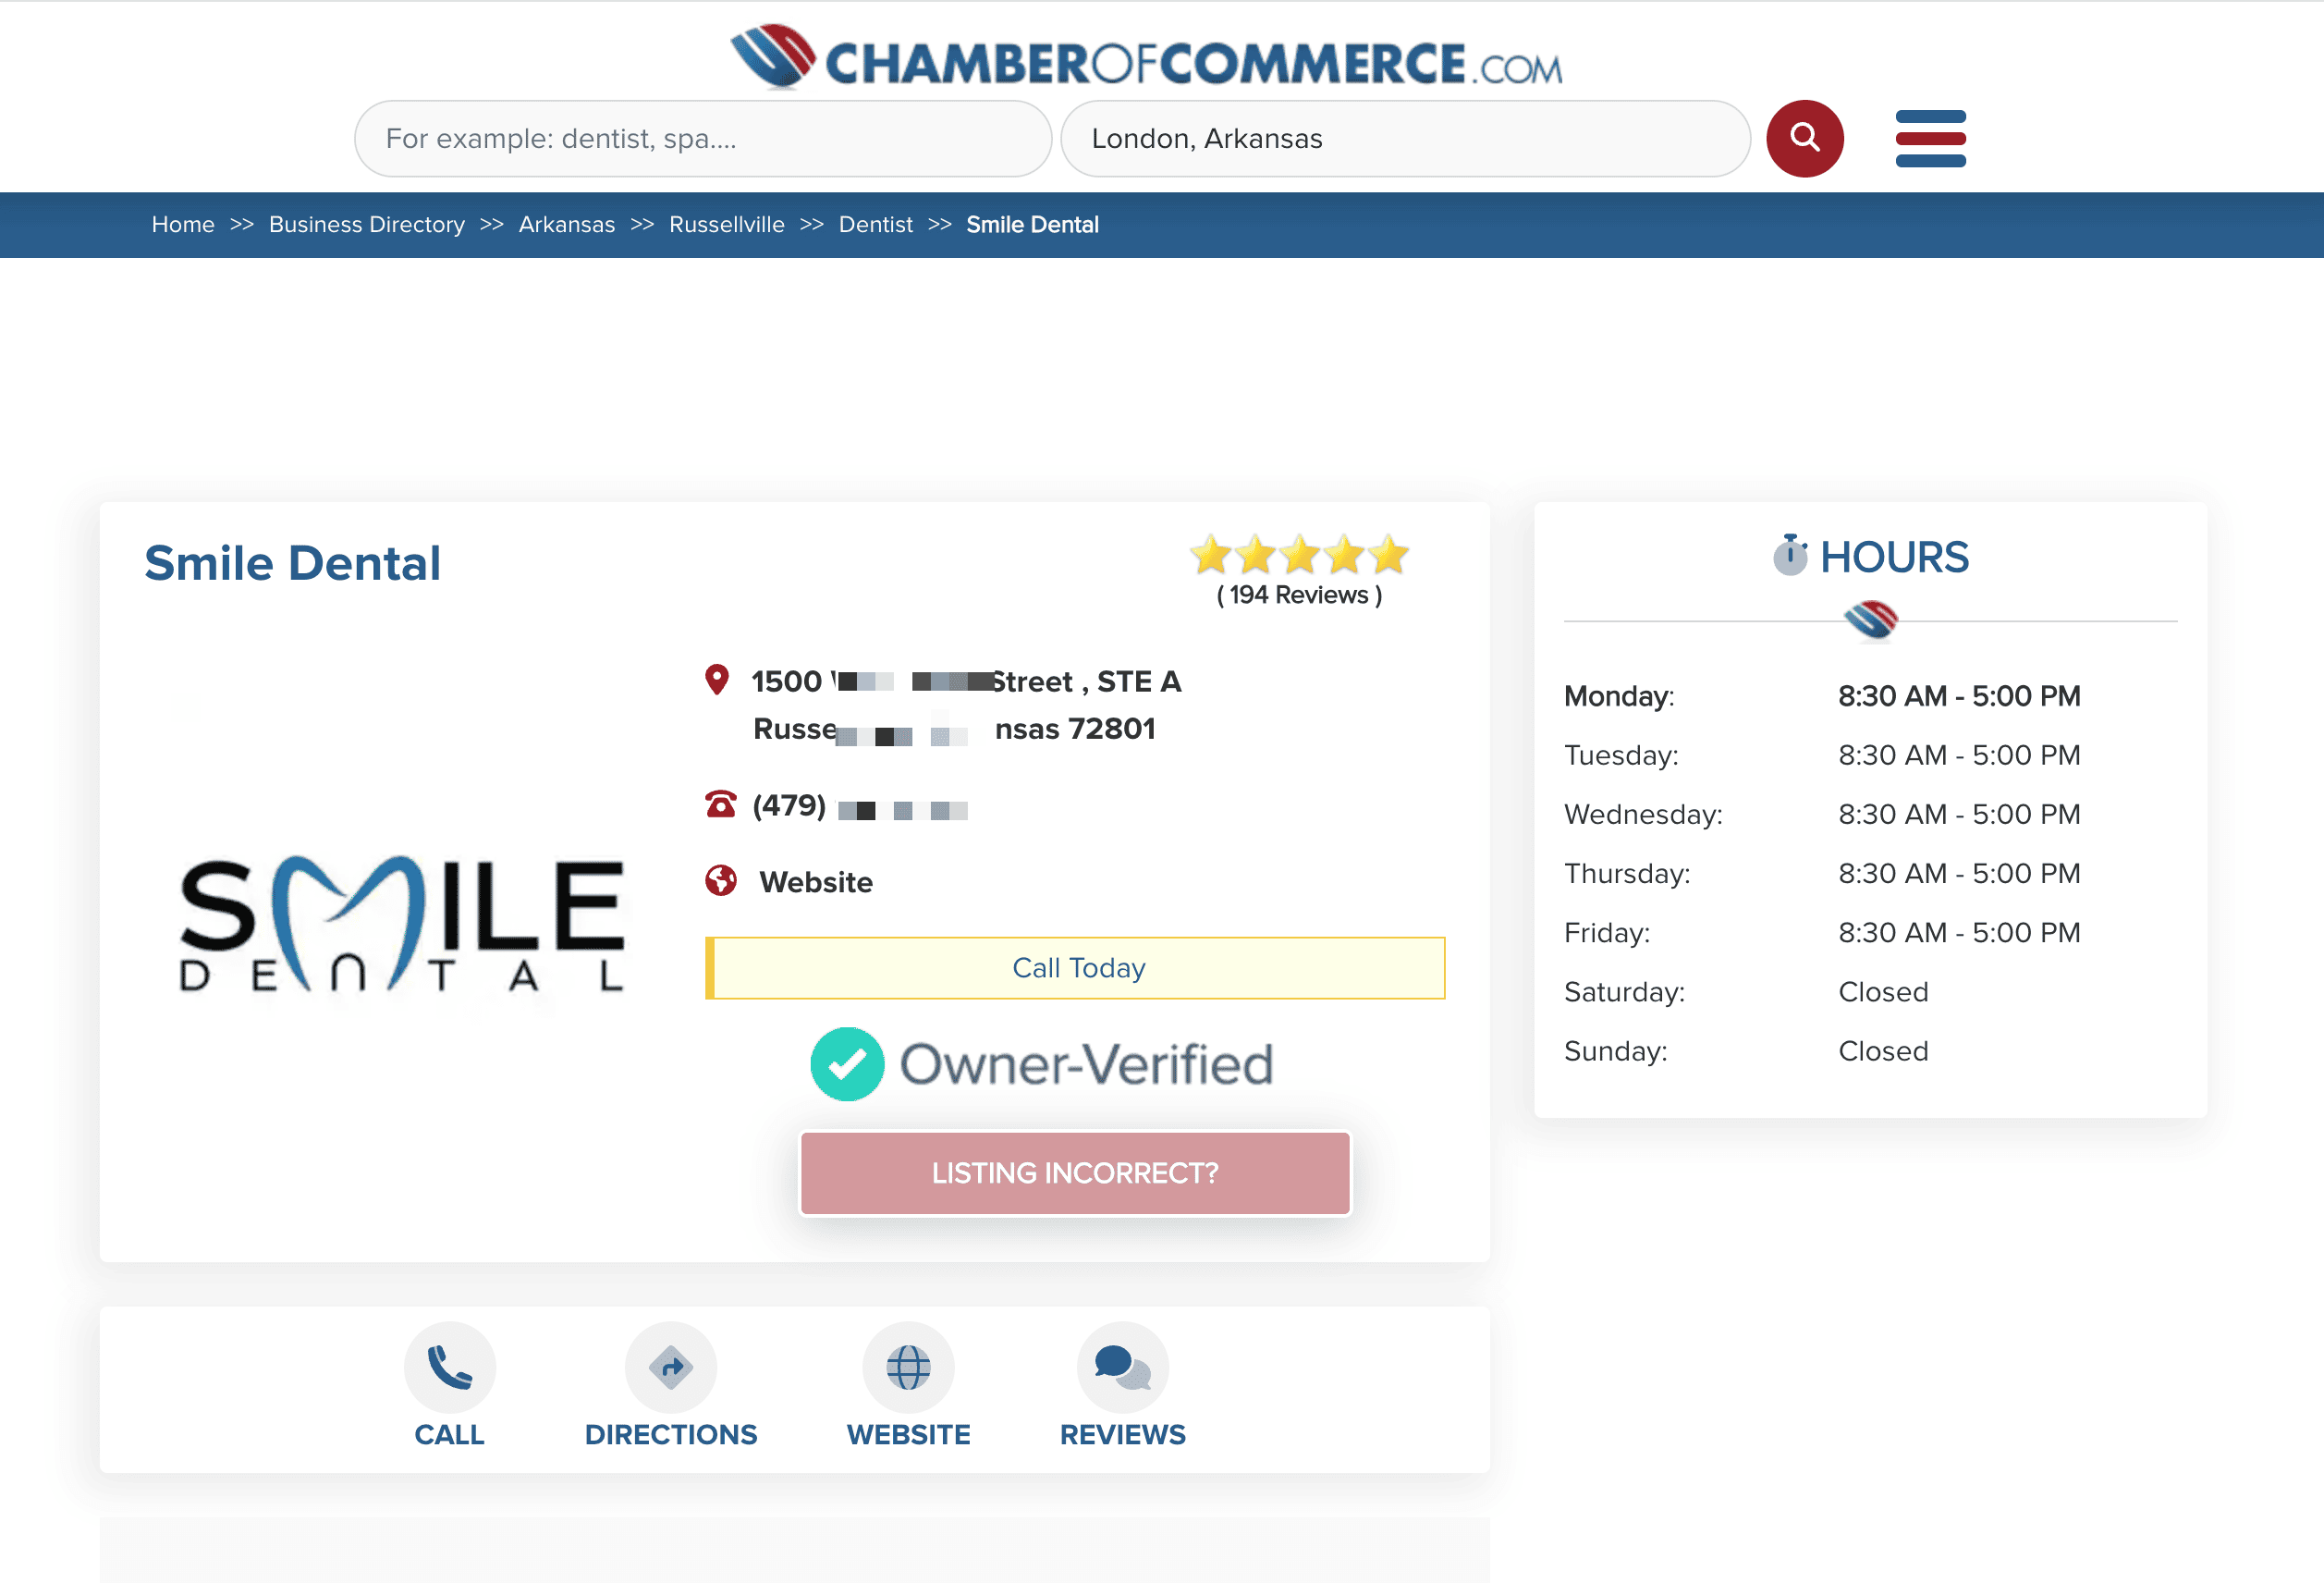Click the business keyword search field

(702, 138)
